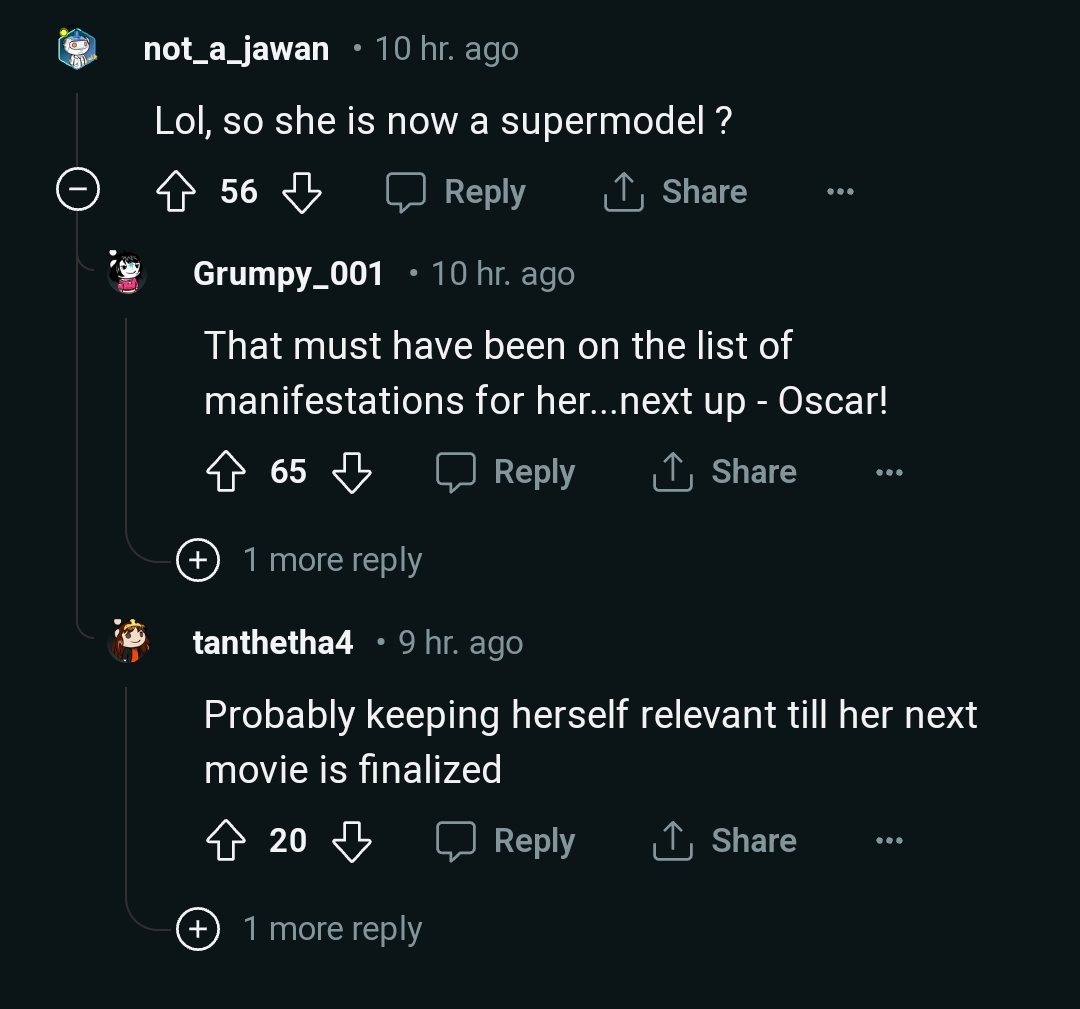This screenshot has height=1009, width=1080.
Task: Downvote tanthetha4's comment
Action: click(351, 841)
